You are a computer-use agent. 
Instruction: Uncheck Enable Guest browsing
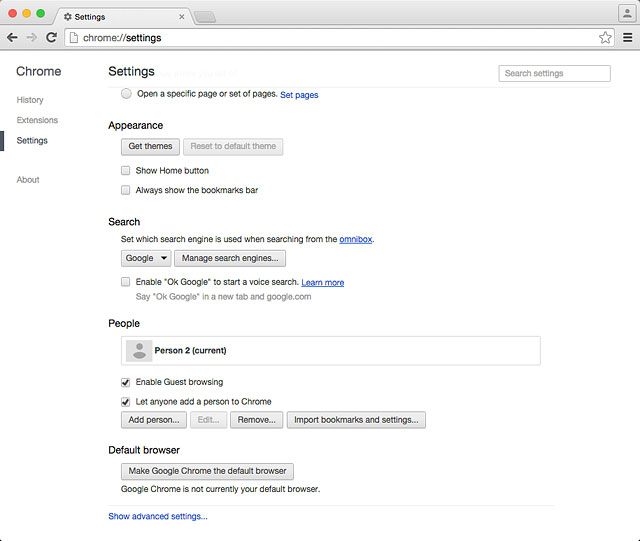[125, 382]
